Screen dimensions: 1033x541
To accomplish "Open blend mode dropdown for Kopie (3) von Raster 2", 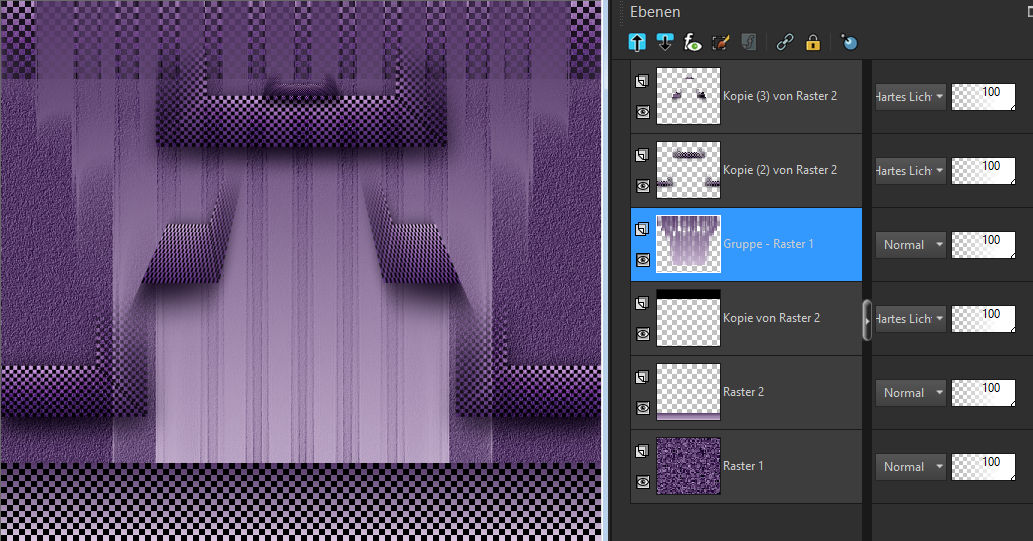I will tap(910, 96).
